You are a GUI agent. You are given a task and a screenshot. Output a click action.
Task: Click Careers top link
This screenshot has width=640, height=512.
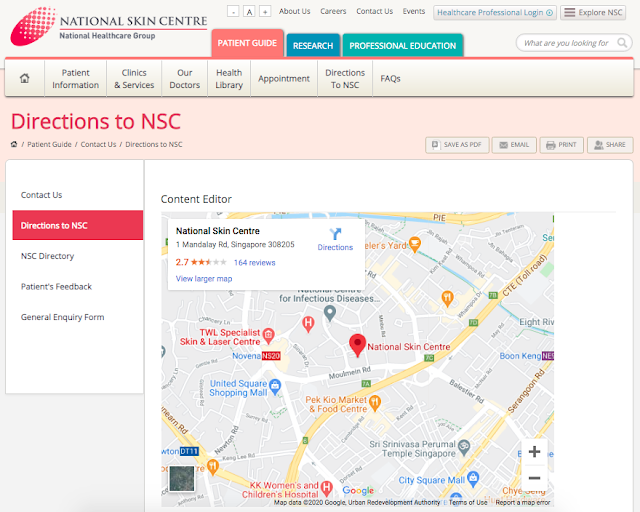click(x=333, y=11)
